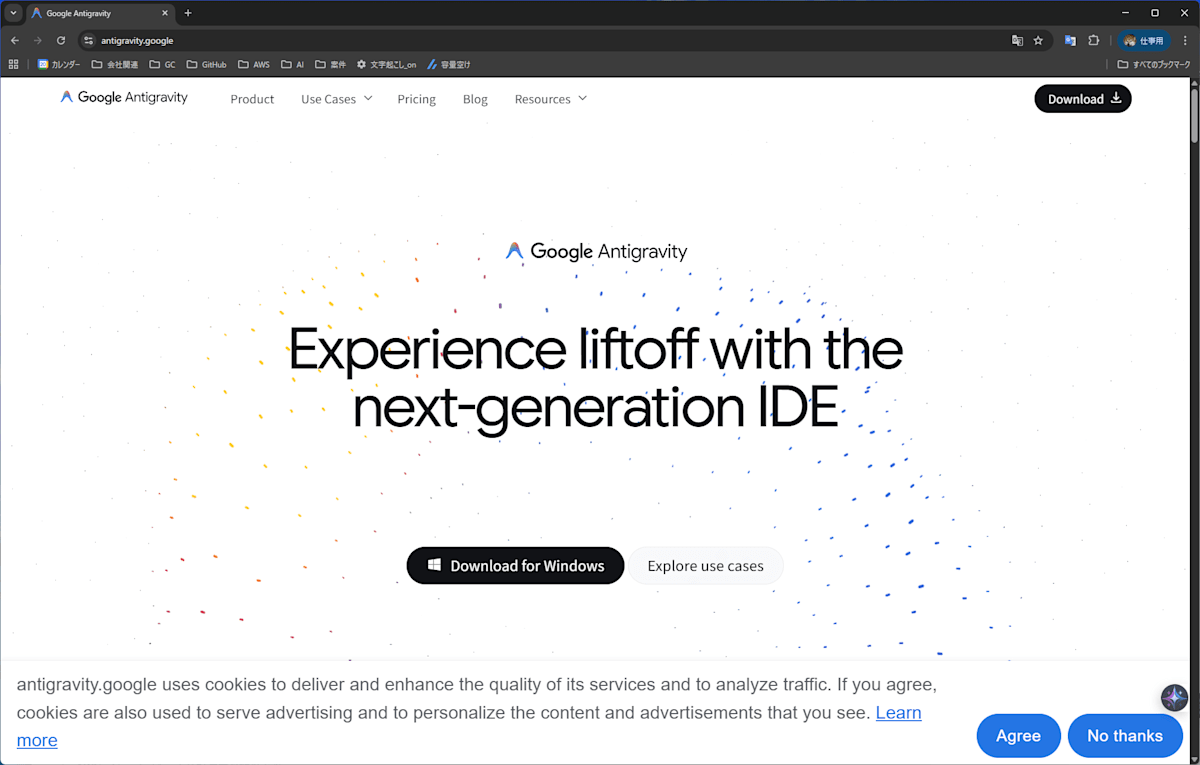The width and height of the screenshot is (1200, 765).
Task: Minimize the Chrome window
Action: tap(1126, 13)
